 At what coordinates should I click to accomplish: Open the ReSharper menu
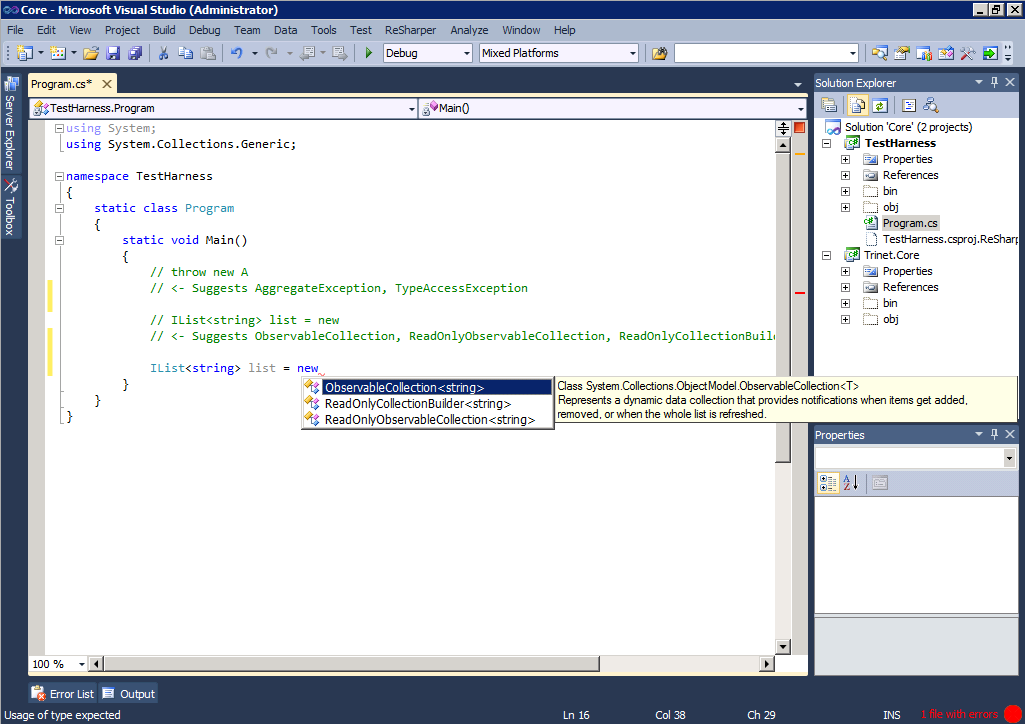click(x=411, y=30)
